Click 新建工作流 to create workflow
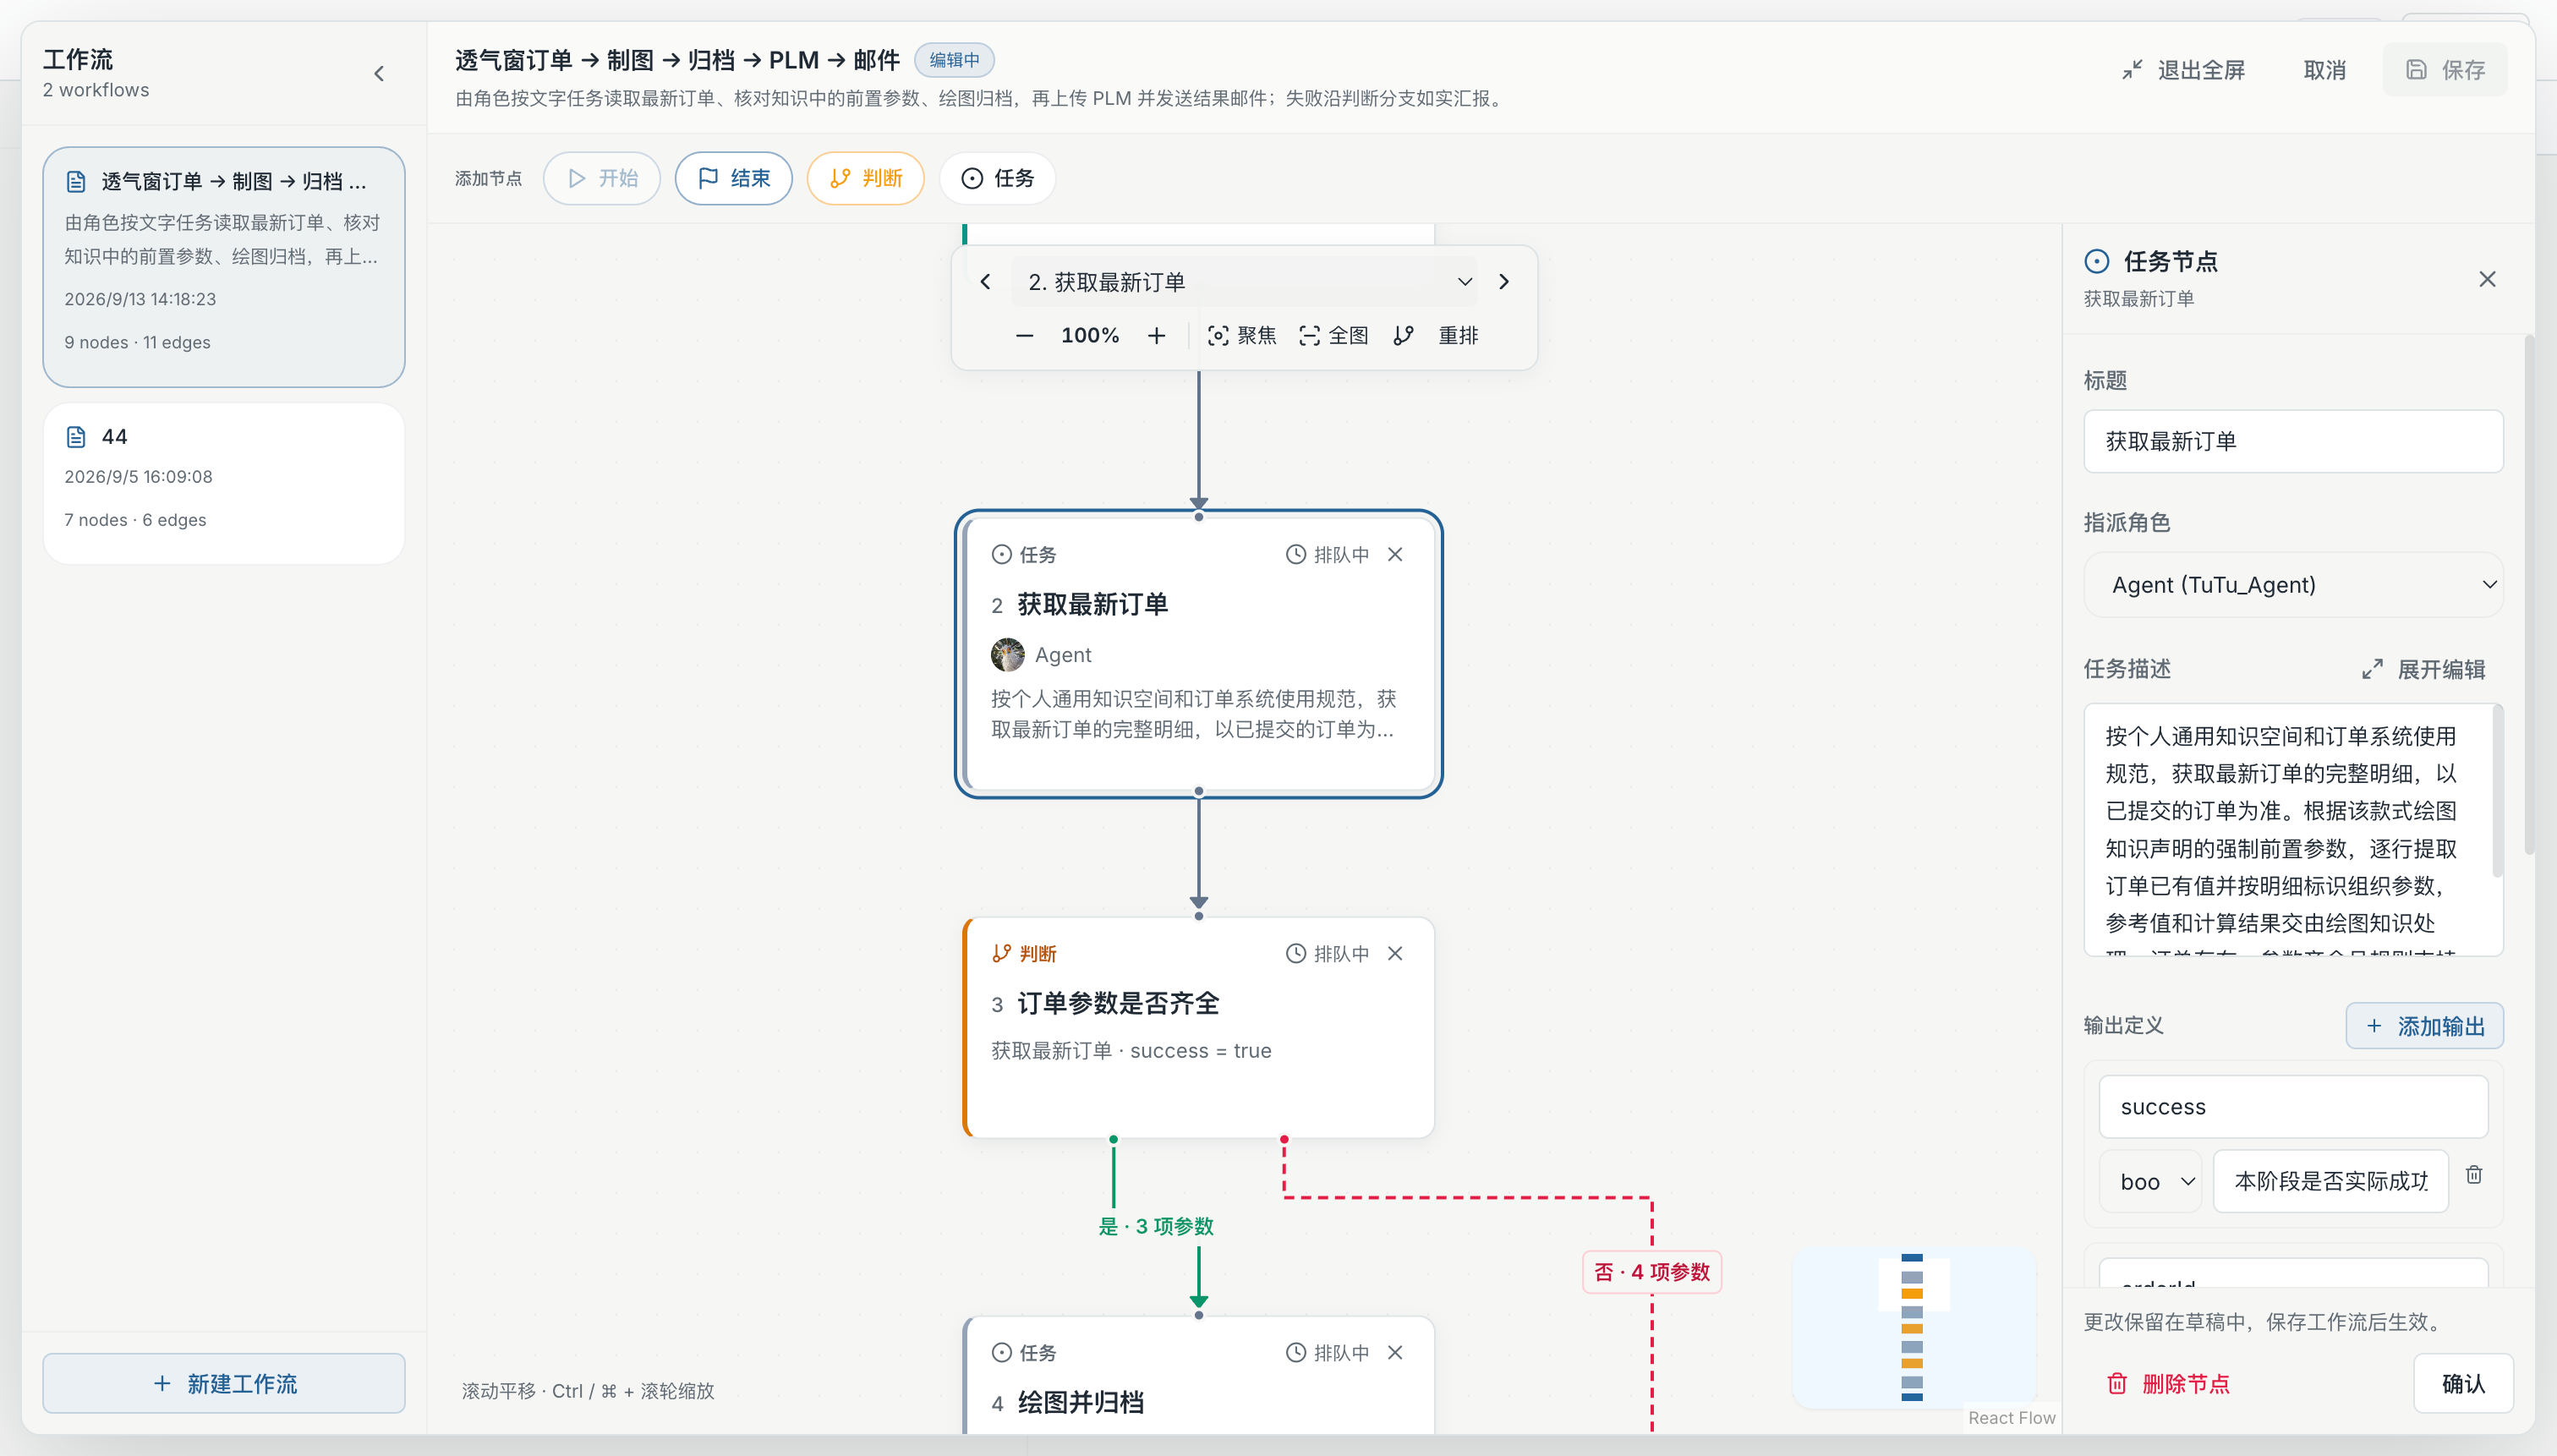 pyautogui.click(x=224, y=1383)
